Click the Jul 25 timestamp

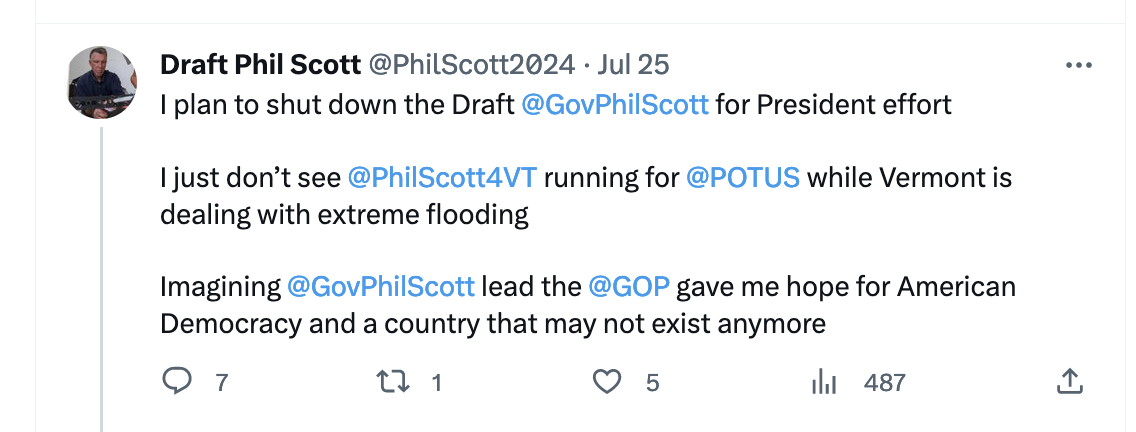633,65
